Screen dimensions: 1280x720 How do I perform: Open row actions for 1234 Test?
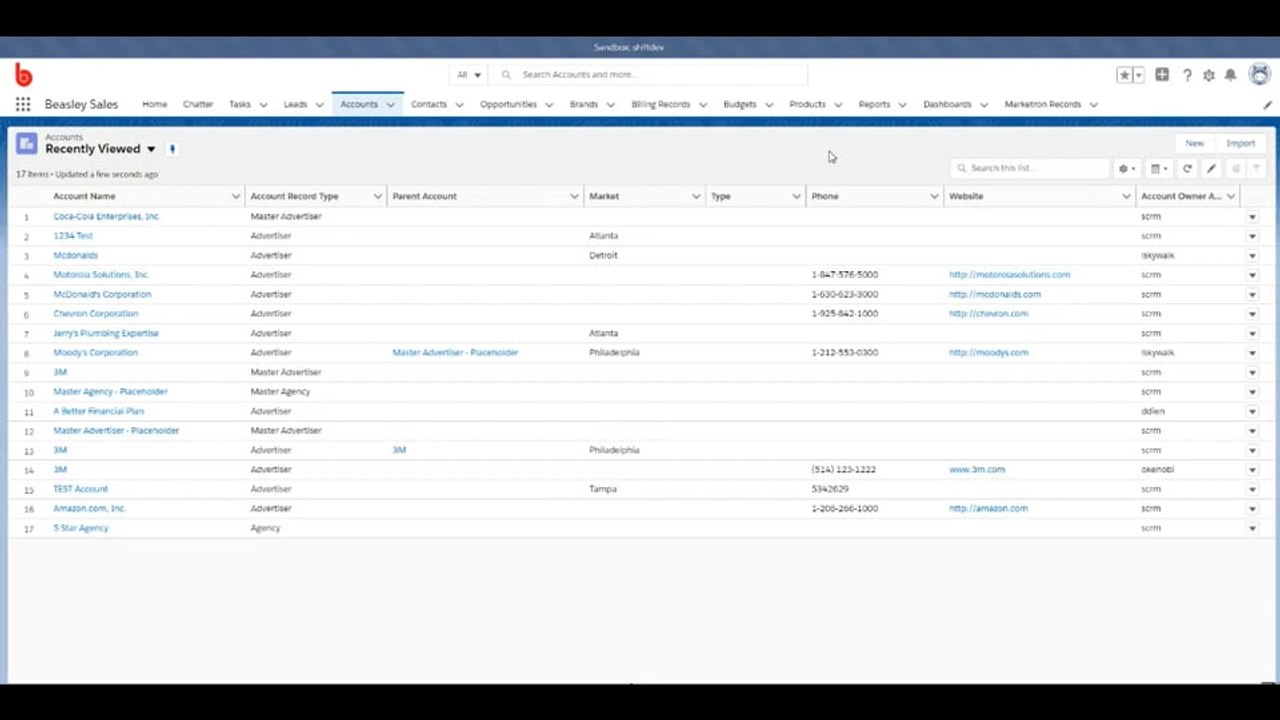[1252, 236]
